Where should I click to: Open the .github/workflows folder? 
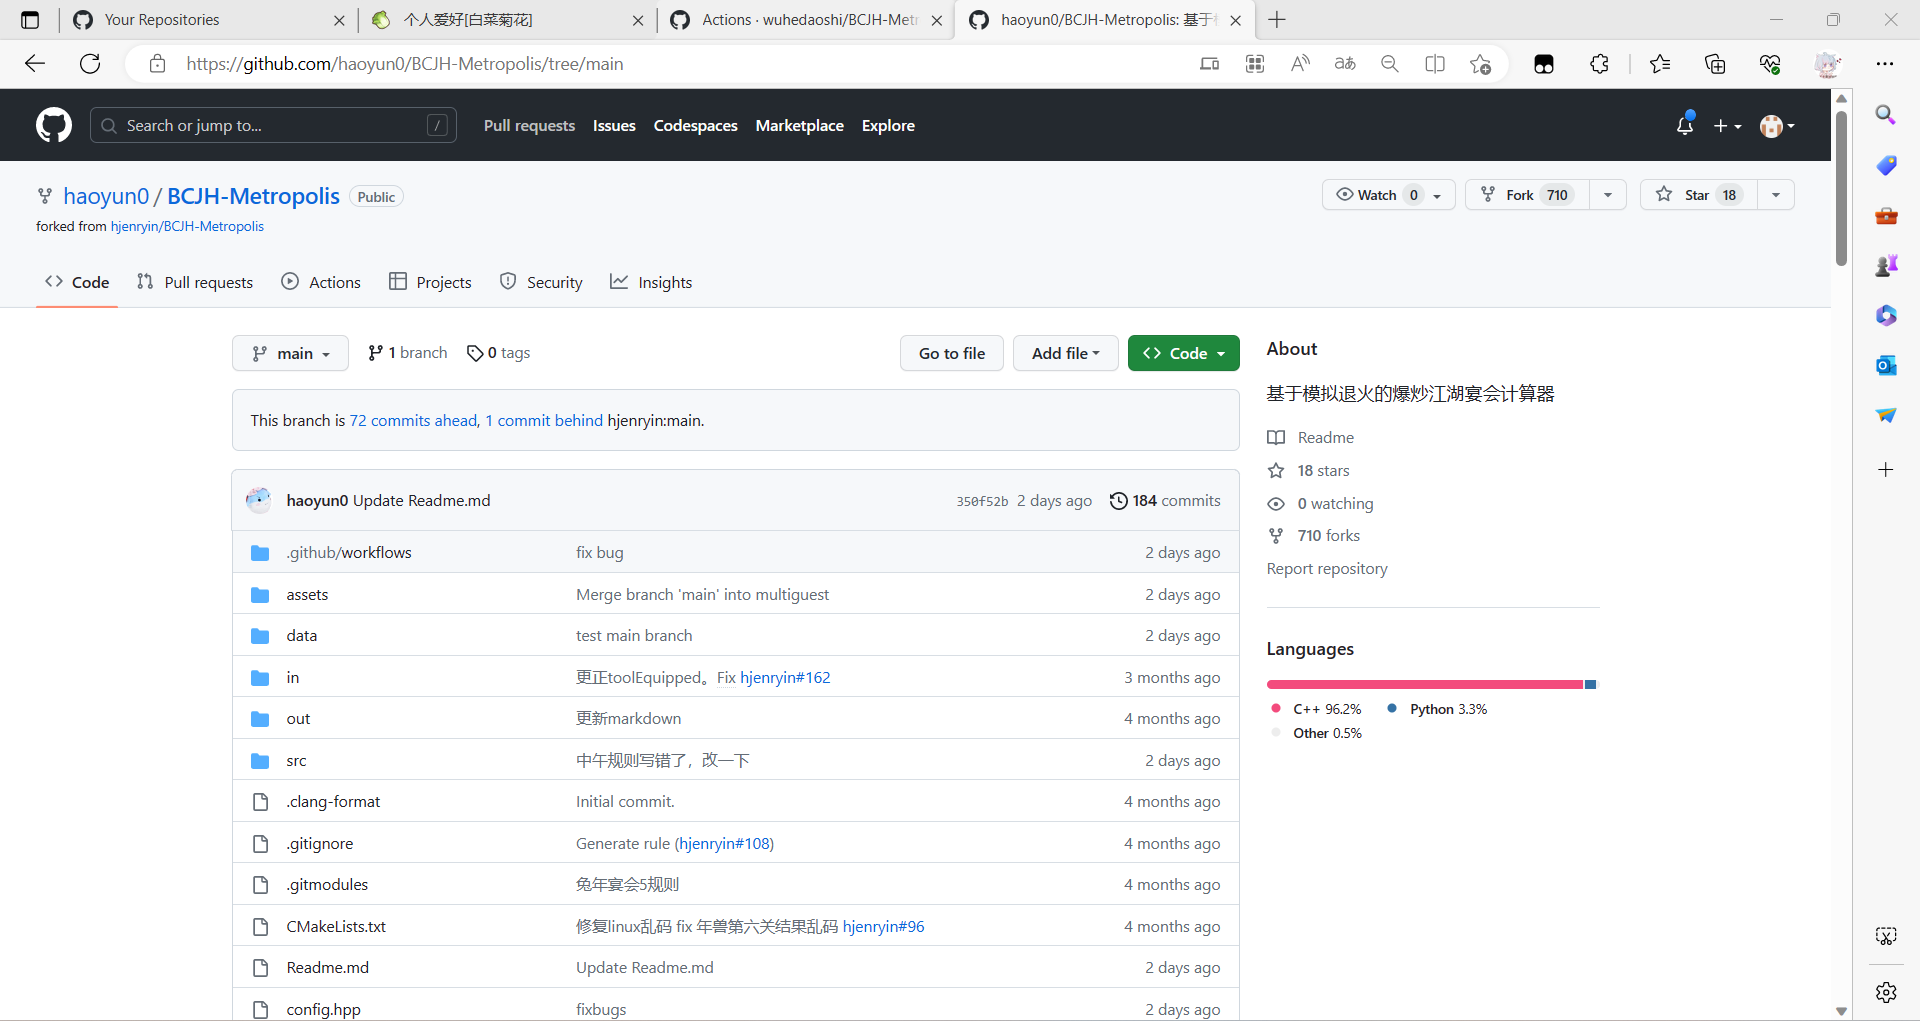(x=349, y=552)
